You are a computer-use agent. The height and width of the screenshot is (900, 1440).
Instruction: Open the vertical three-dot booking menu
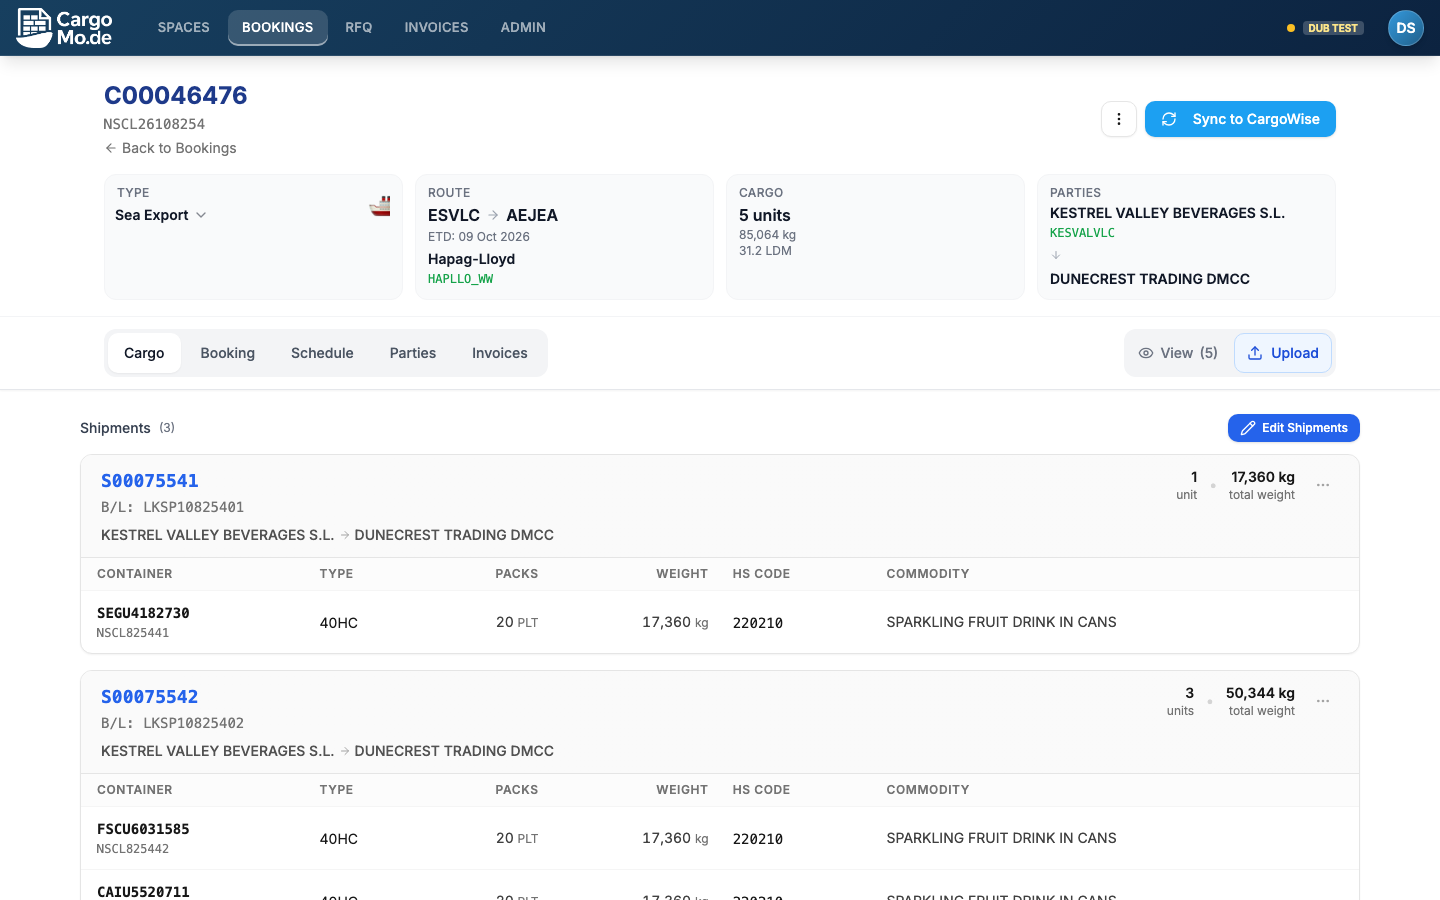[x=1119, y=119]
